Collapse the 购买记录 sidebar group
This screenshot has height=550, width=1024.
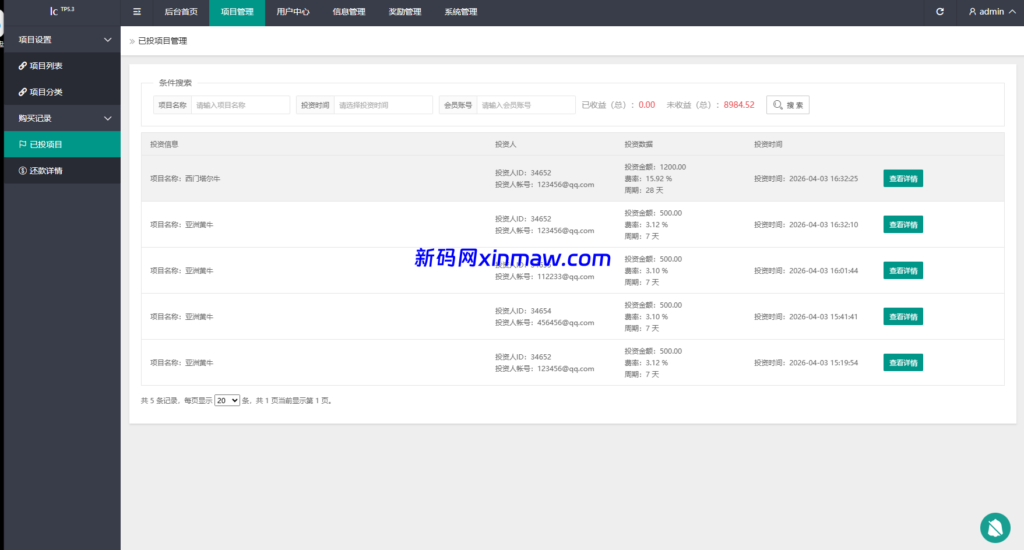pyautogui.click(x=62, y=118)
